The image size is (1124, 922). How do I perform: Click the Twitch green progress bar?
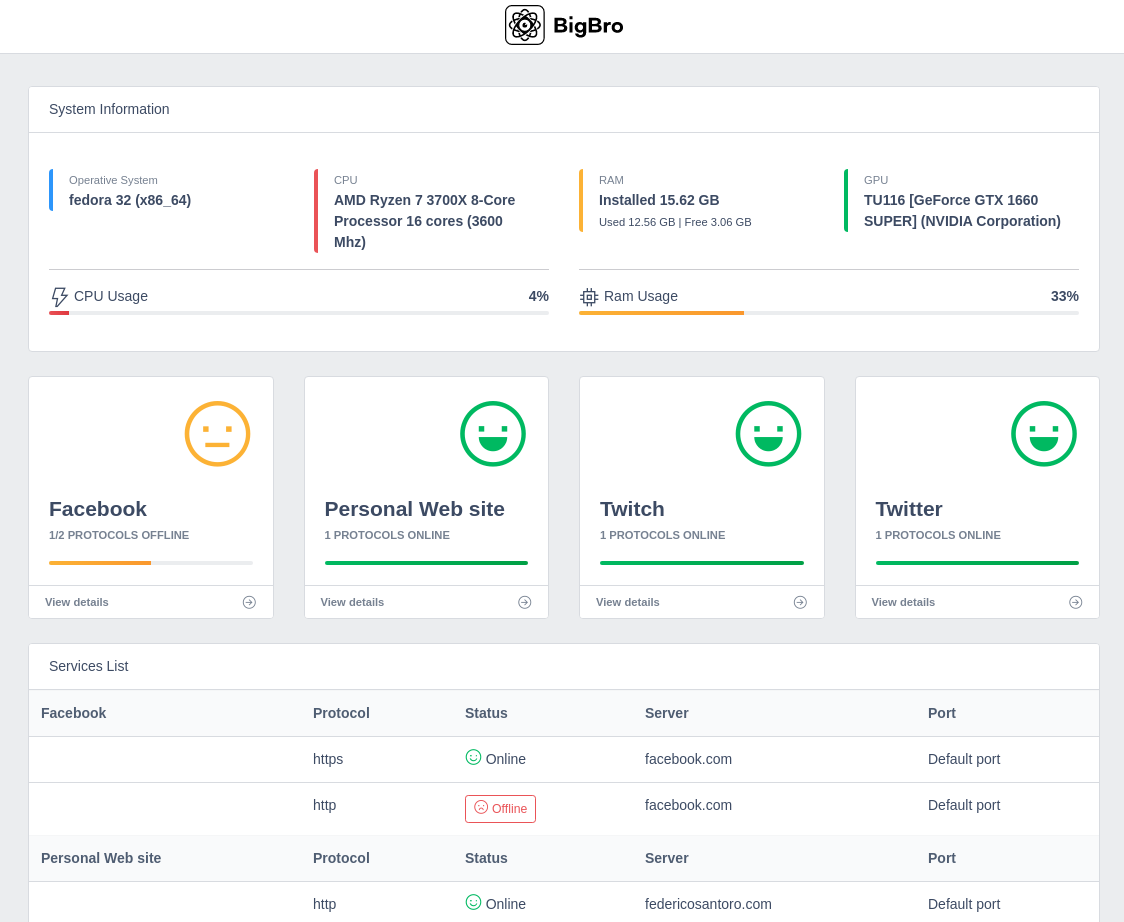[702, 563]
